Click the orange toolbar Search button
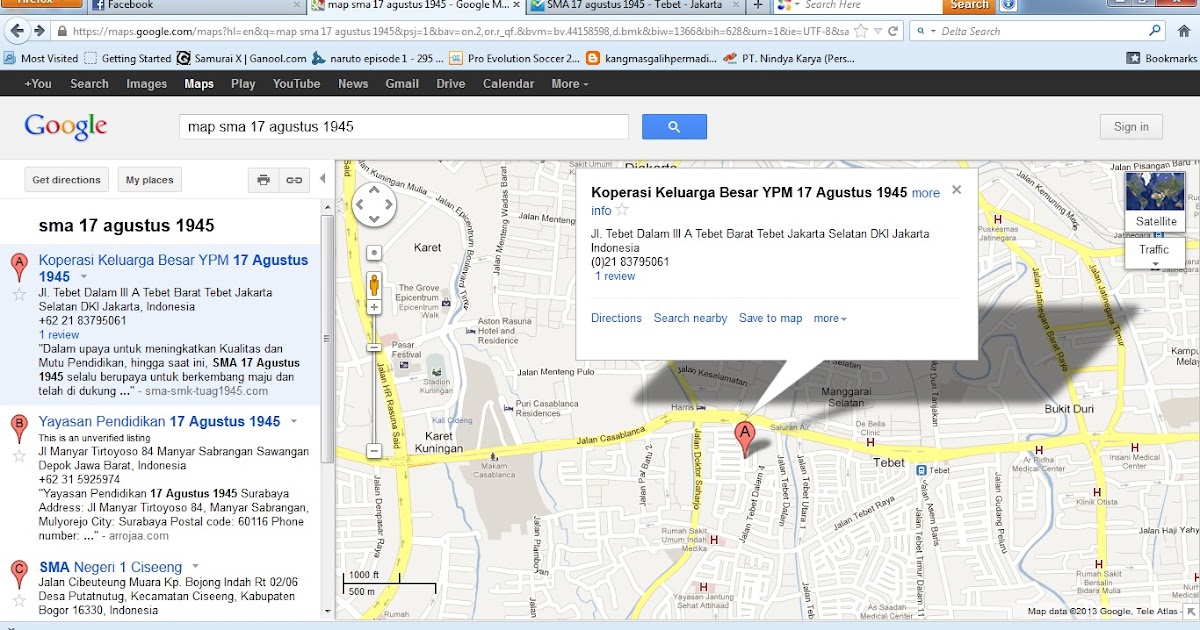 tap(969, 5)
